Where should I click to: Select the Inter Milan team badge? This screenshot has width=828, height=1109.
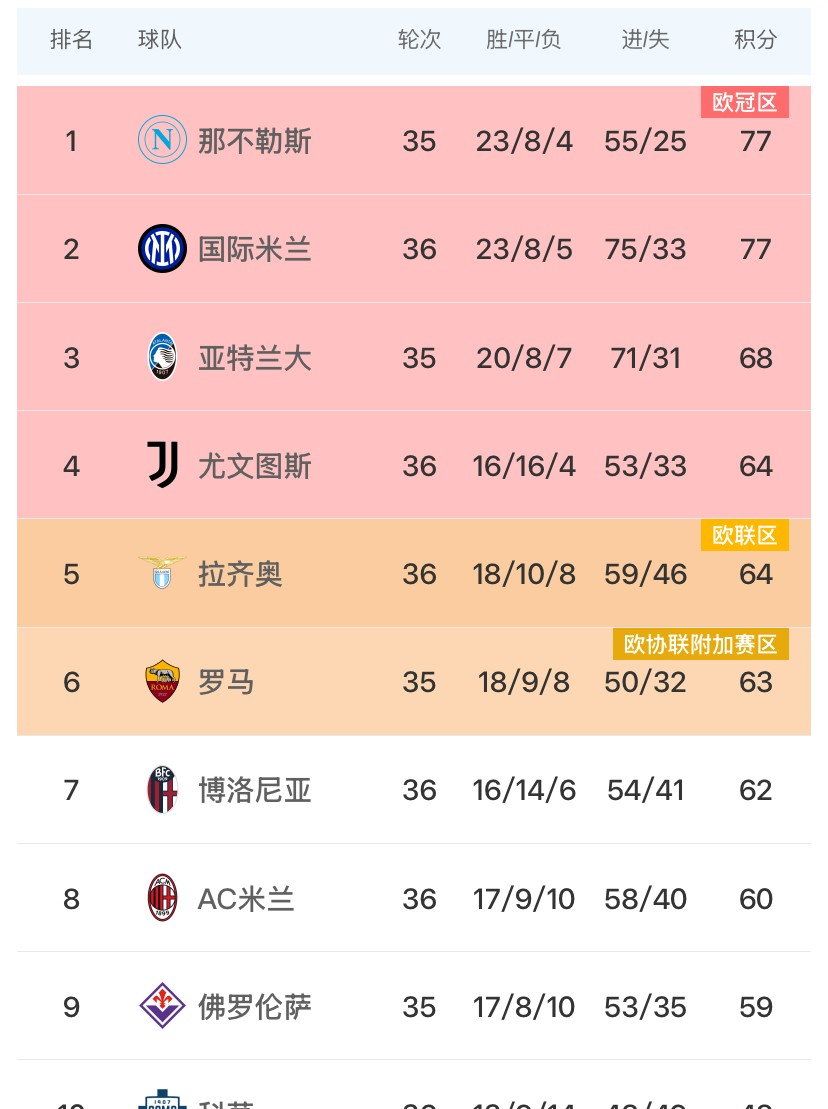(162, 248)
